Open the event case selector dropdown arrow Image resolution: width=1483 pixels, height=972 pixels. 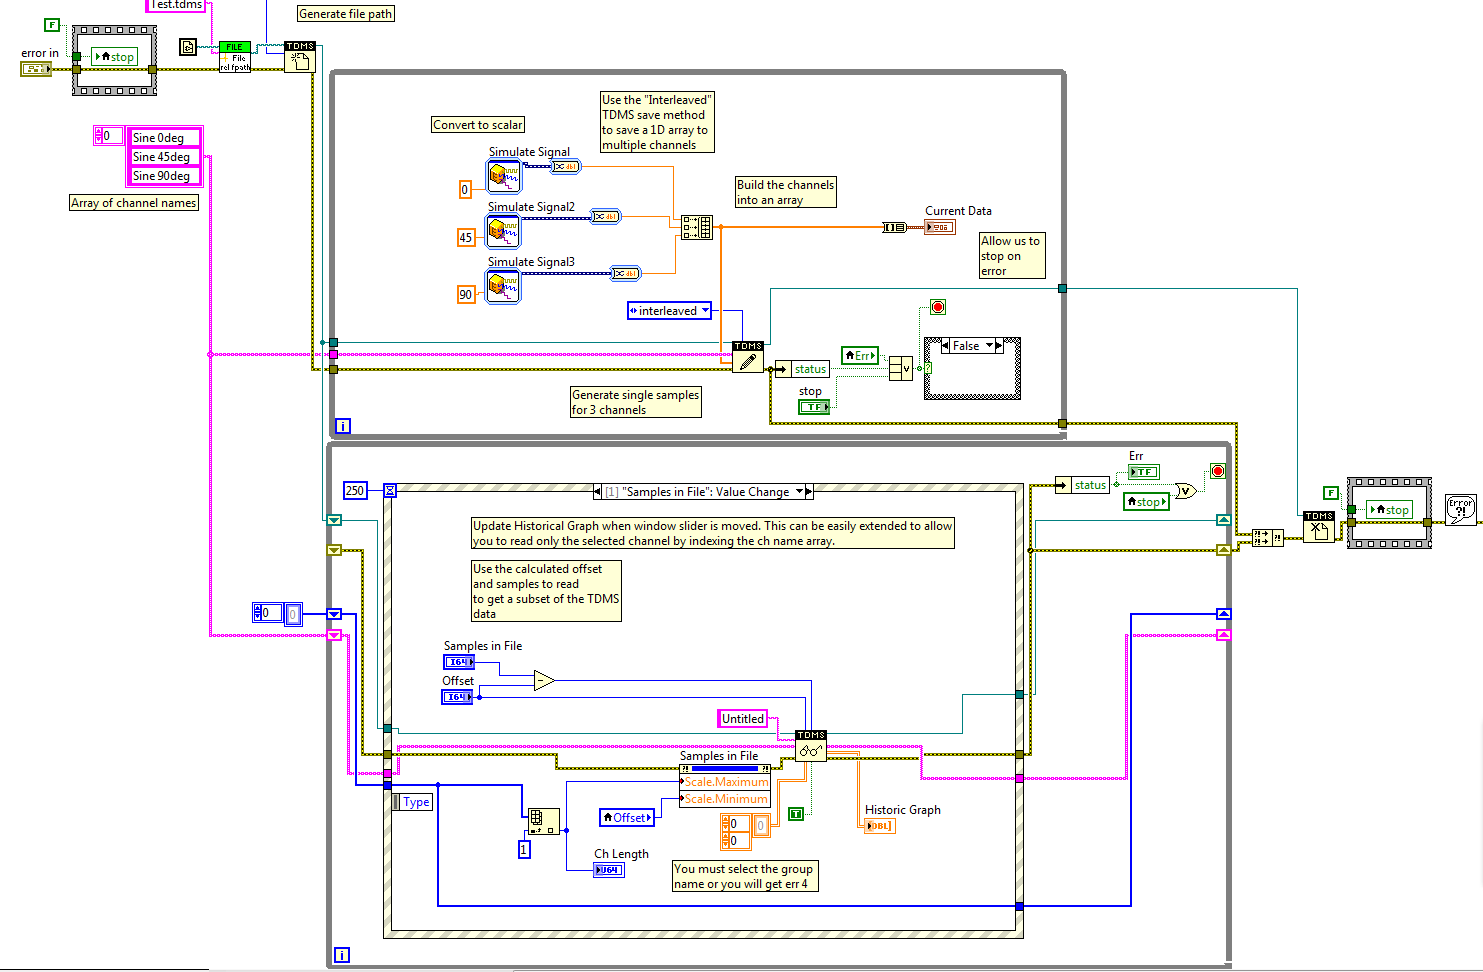click(799, 491)
